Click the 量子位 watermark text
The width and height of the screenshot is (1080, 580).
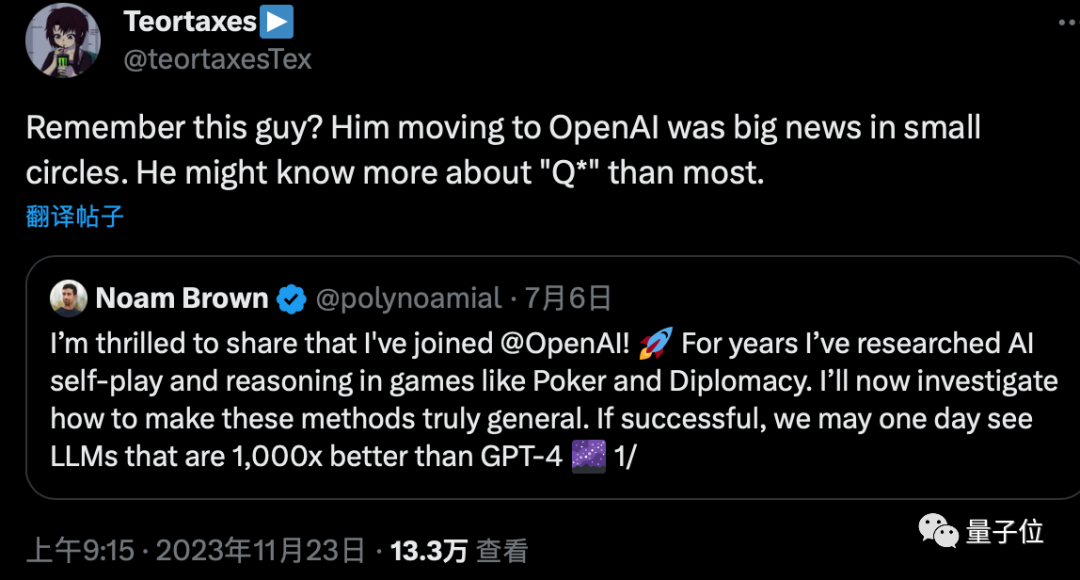[1004, 532]
